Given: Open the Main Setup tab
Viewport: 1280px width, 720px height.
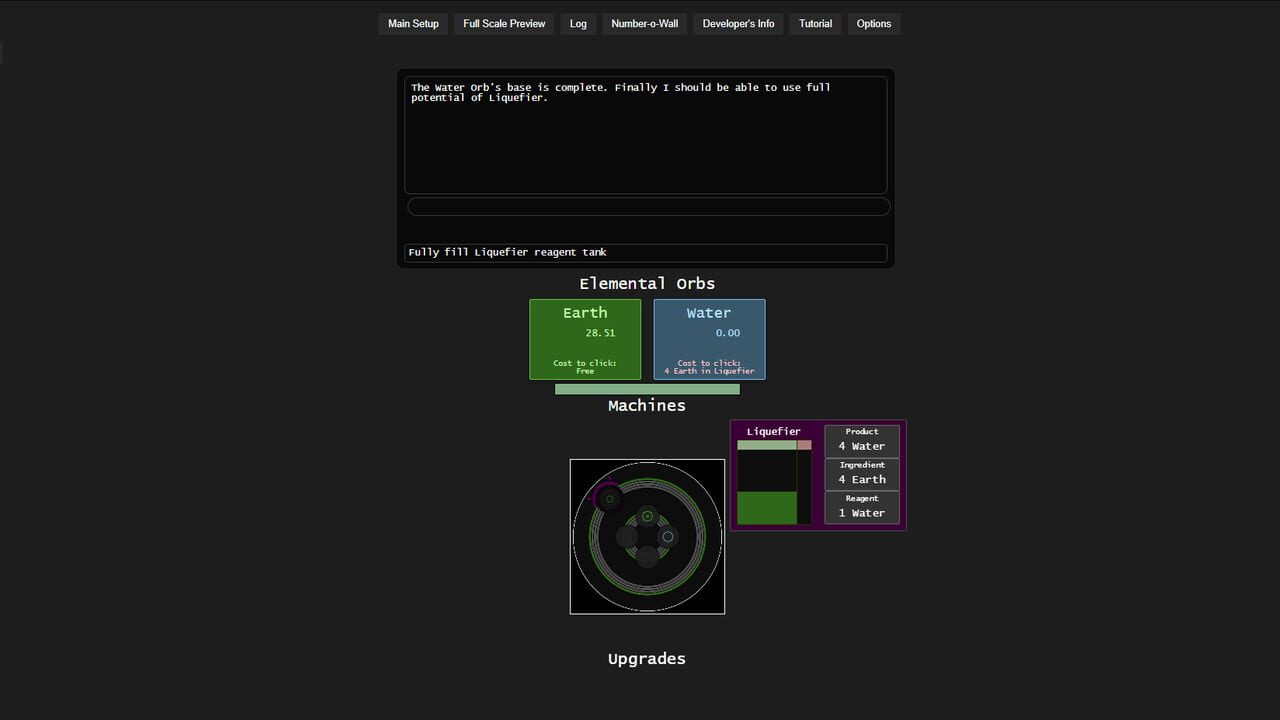Looking at the screenshot, I should (413, 24).
